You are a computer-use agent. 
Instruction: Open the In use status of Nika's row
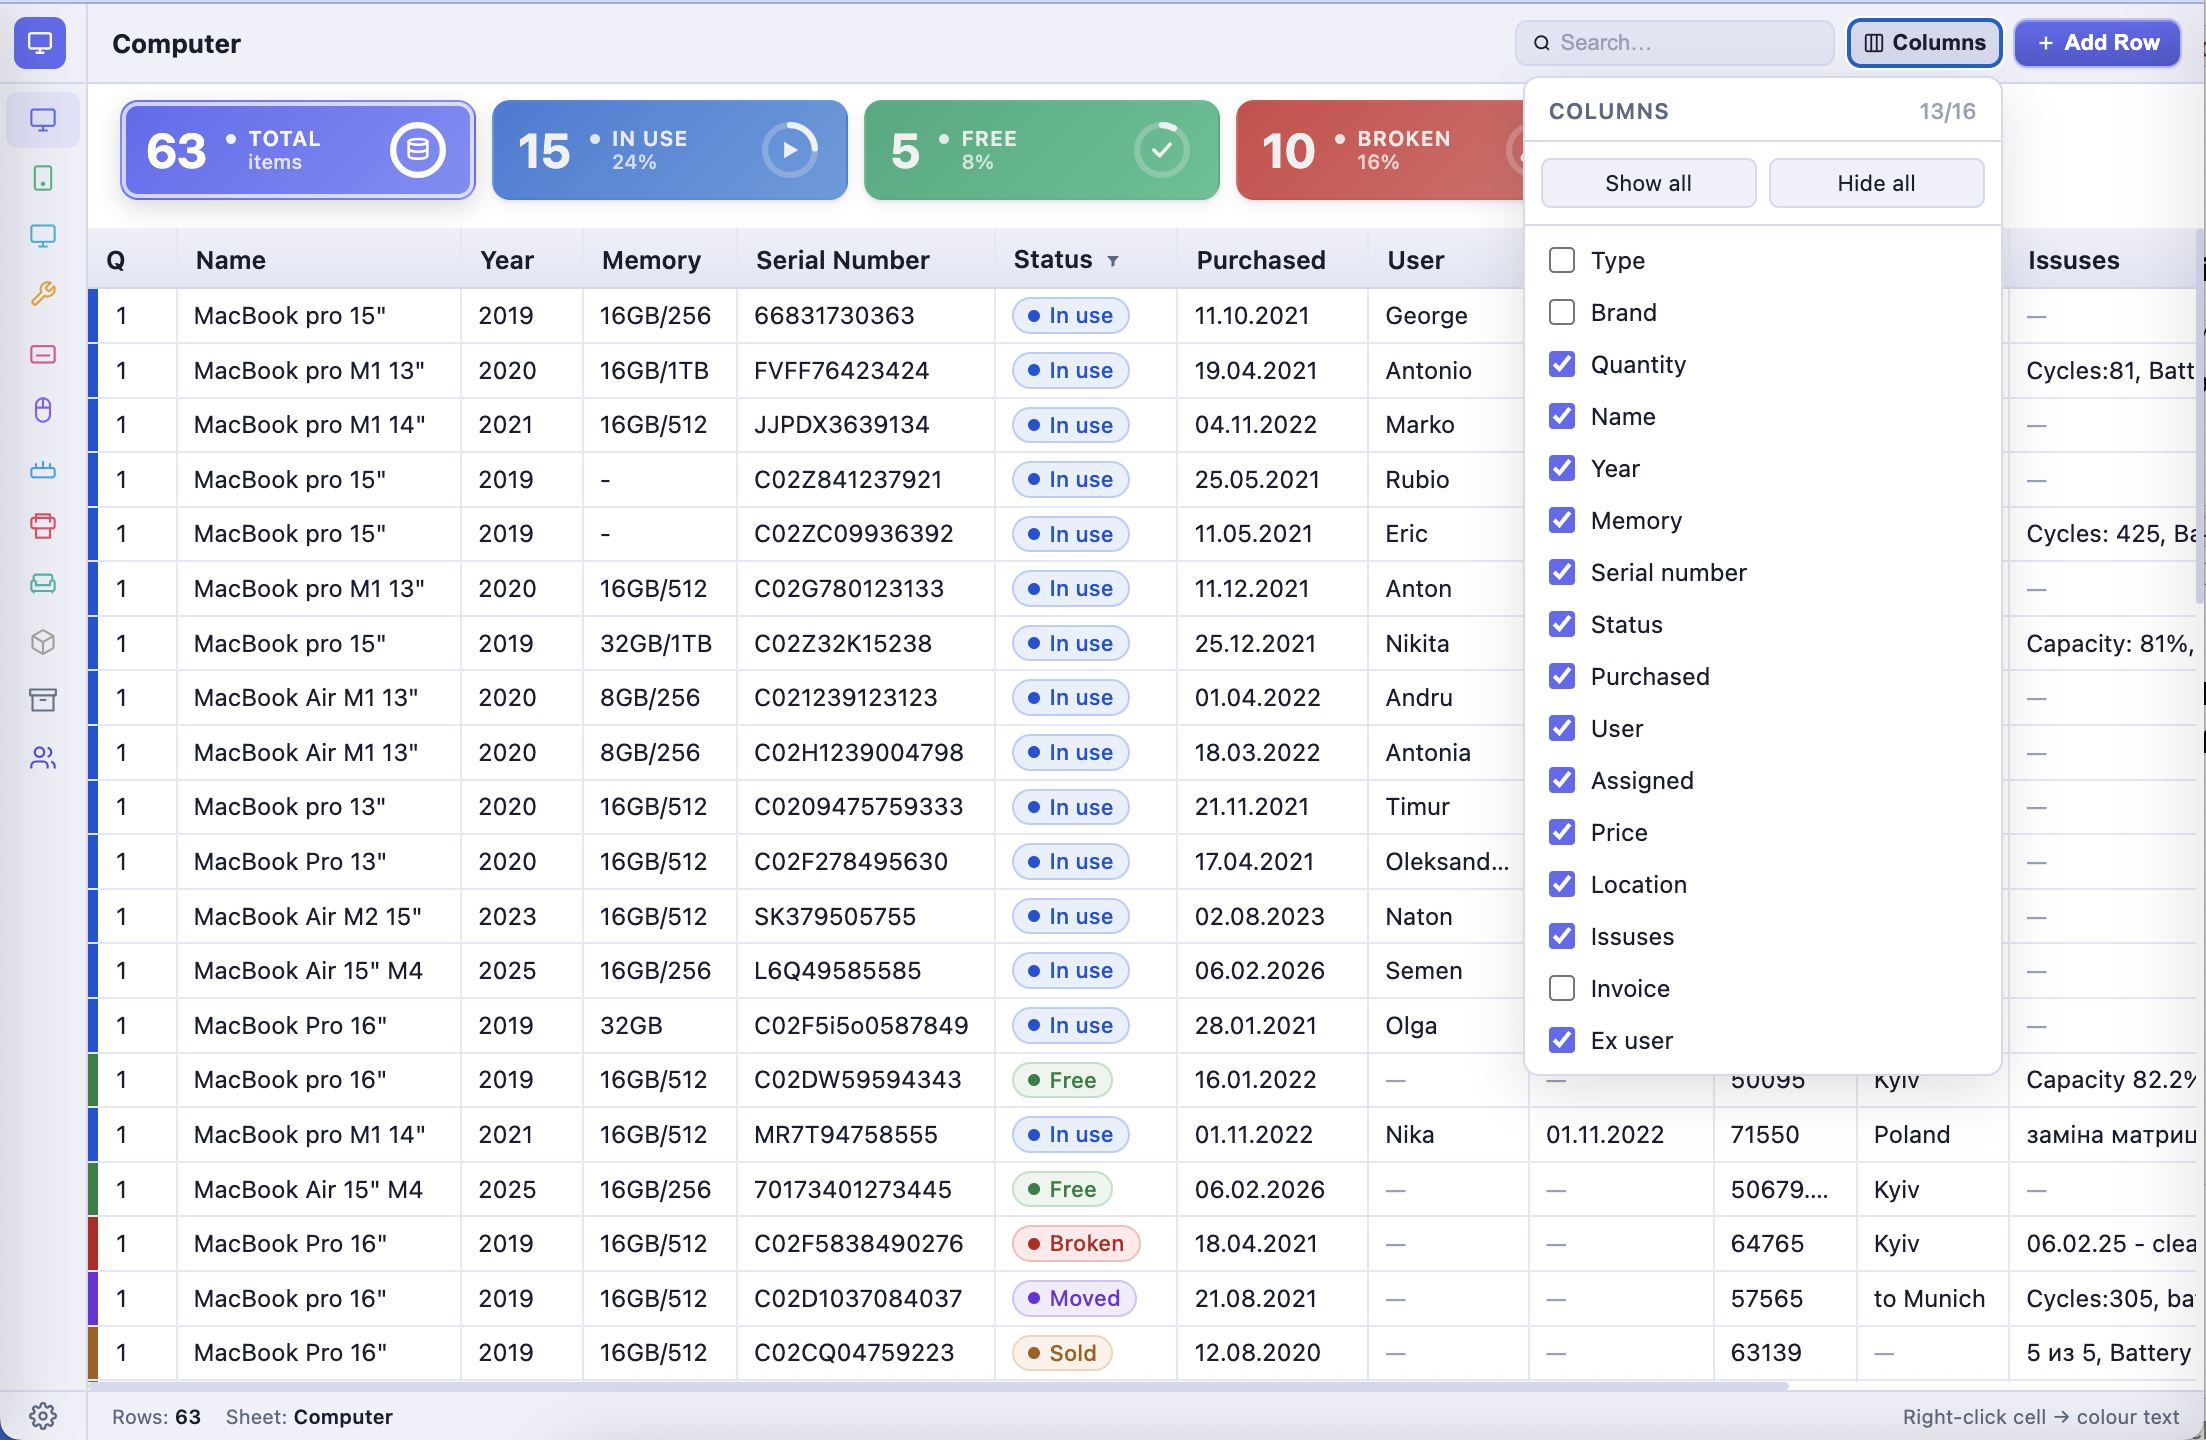point(1070,1135)
